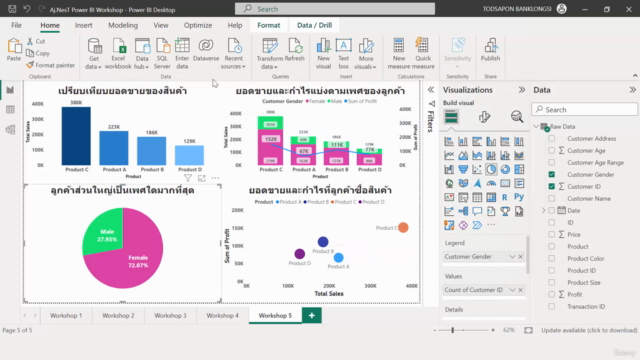
Task: Open Excel workbook data source
Action: click(x=118, y=53)
